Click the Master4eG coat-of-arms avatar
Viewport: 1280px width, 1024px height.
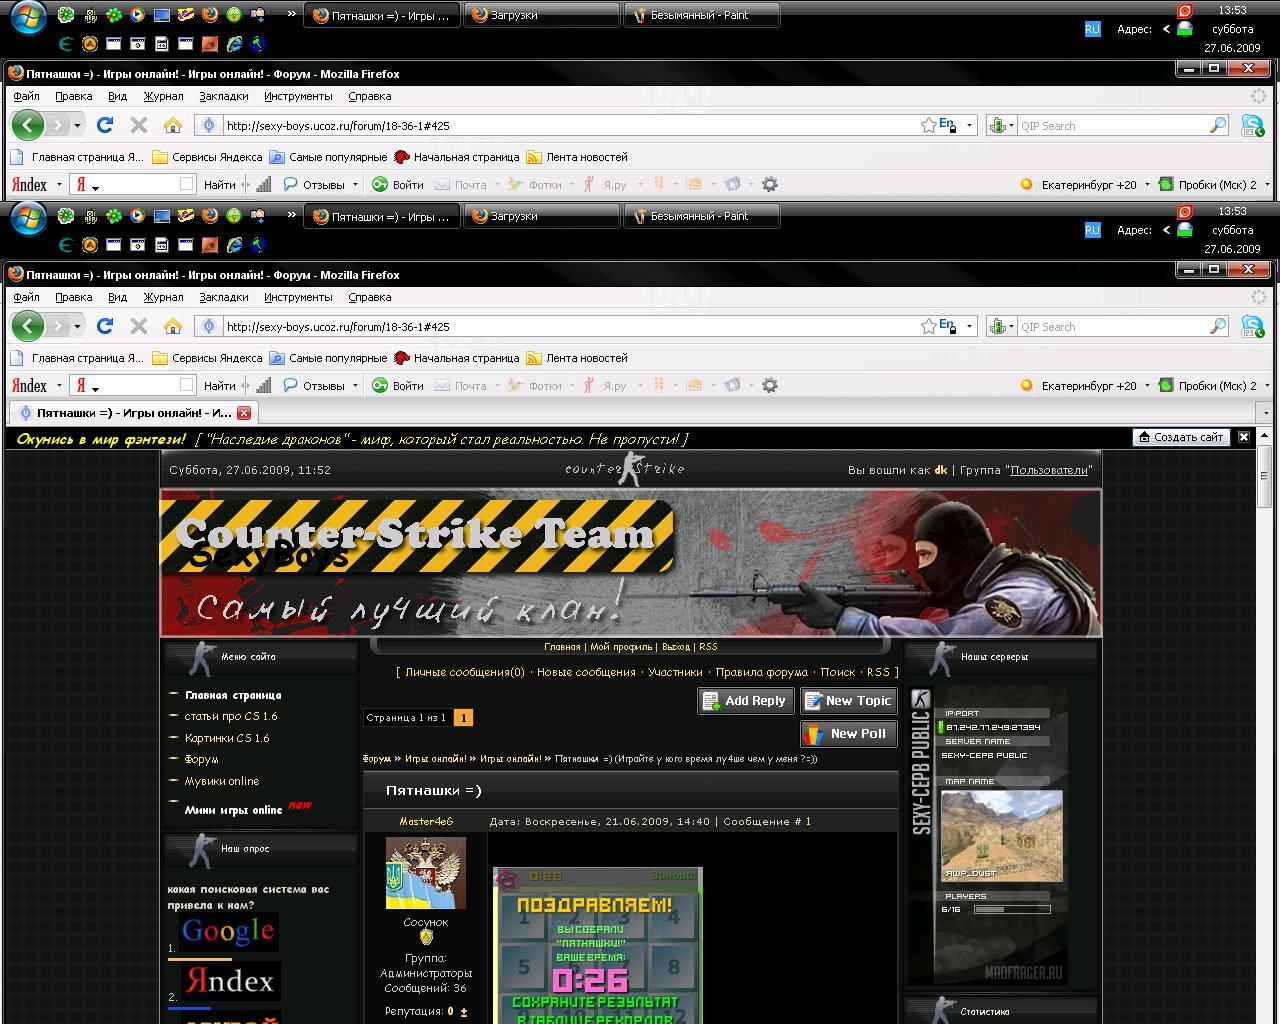tap(426, 873)
